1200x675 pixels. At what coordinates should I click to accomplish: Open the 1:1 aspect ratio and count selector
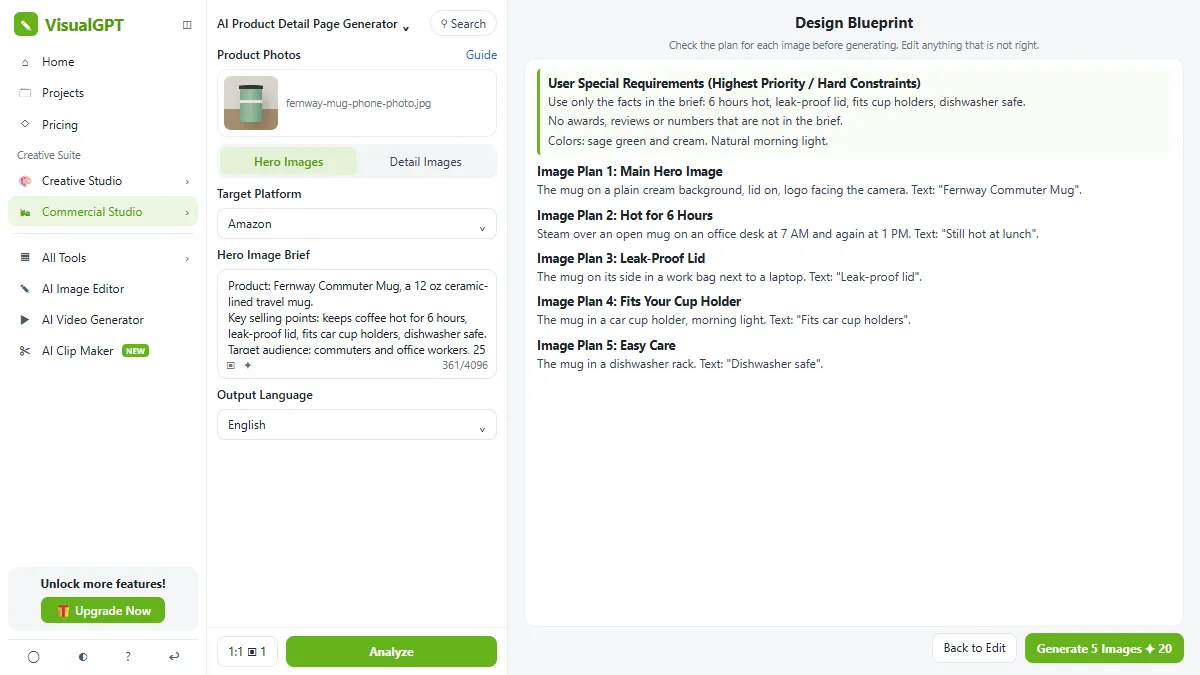[x=248, y=652]
